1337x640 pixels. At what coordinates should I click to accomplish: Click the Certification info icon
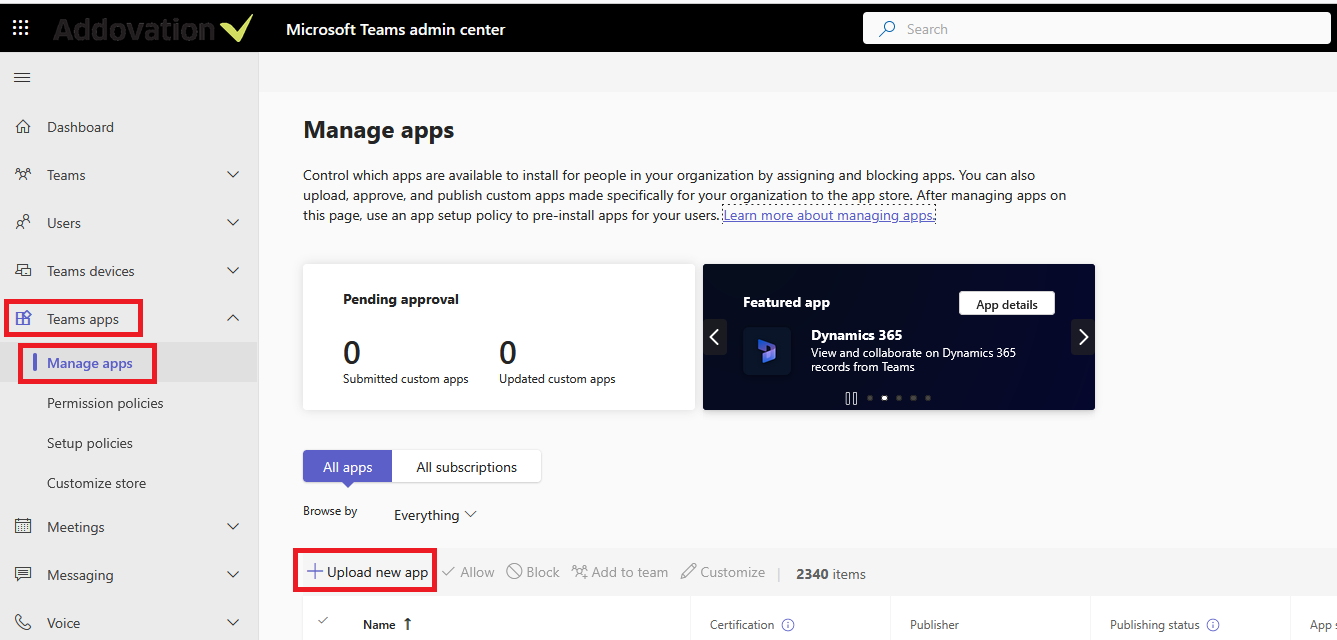pos(788,625)
